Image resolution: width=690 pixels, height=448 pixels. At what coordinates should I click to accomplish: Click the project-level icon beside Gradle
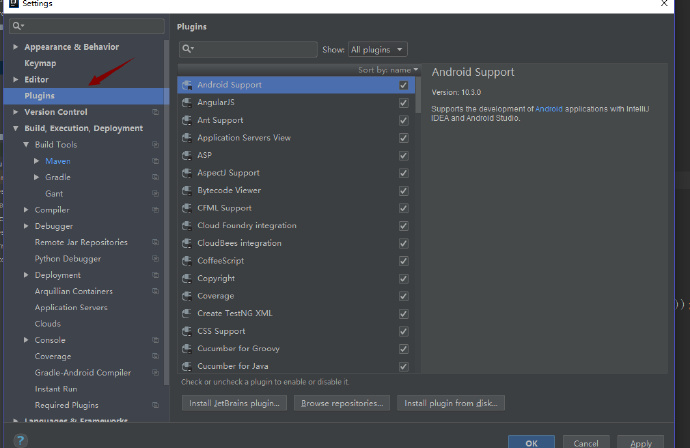pyautogui.click(x=155, y=177)
